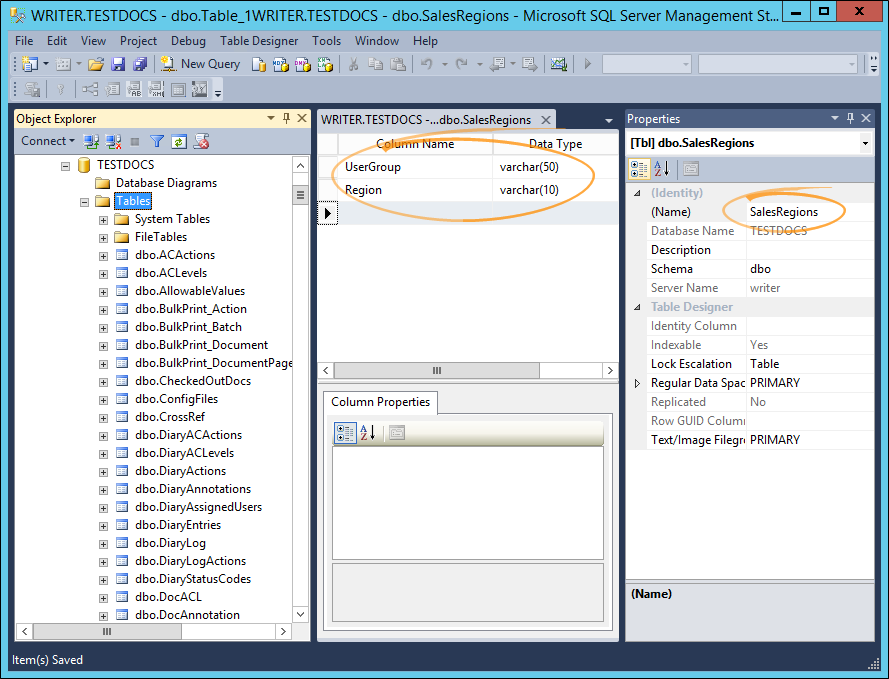Open the Table Designer menu
The height and width of the screenshot is (679, 889).
pos(259,41)
